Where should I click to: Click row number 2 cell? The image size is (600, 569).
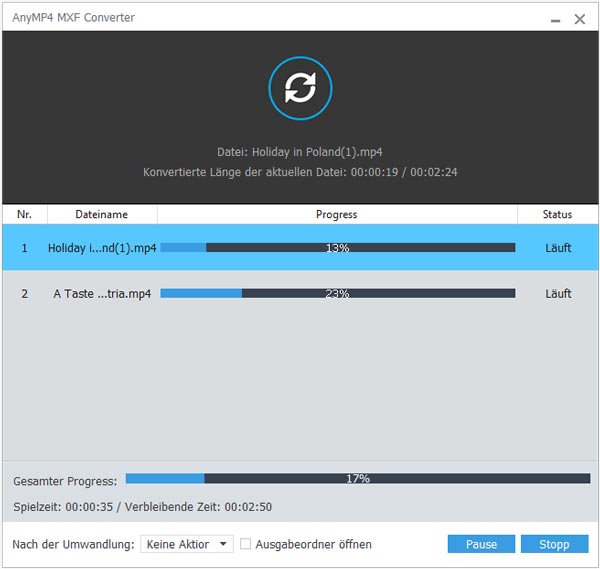pyautogui.click(x=24, y=294)
